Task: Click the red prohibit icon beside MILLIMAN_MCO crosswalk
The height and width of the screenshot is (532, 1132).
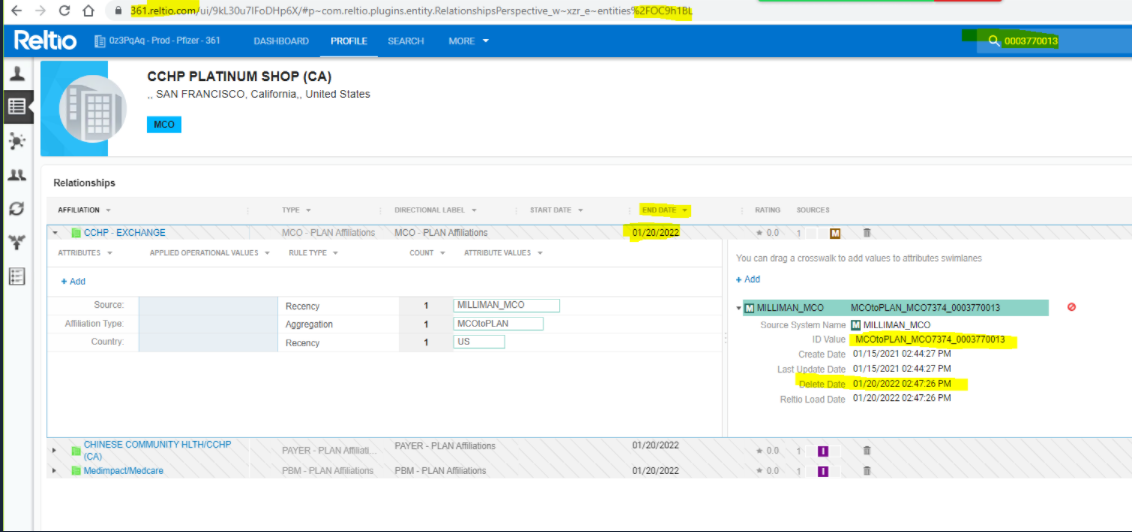Action: tap(1071, 307)
